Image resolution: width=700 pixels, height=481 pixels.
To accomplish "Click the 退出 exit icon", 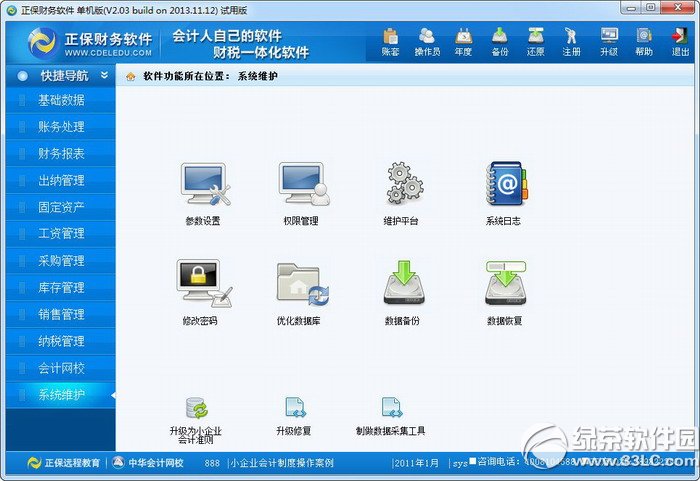I will pyautogui.click(x=680, y=42).
